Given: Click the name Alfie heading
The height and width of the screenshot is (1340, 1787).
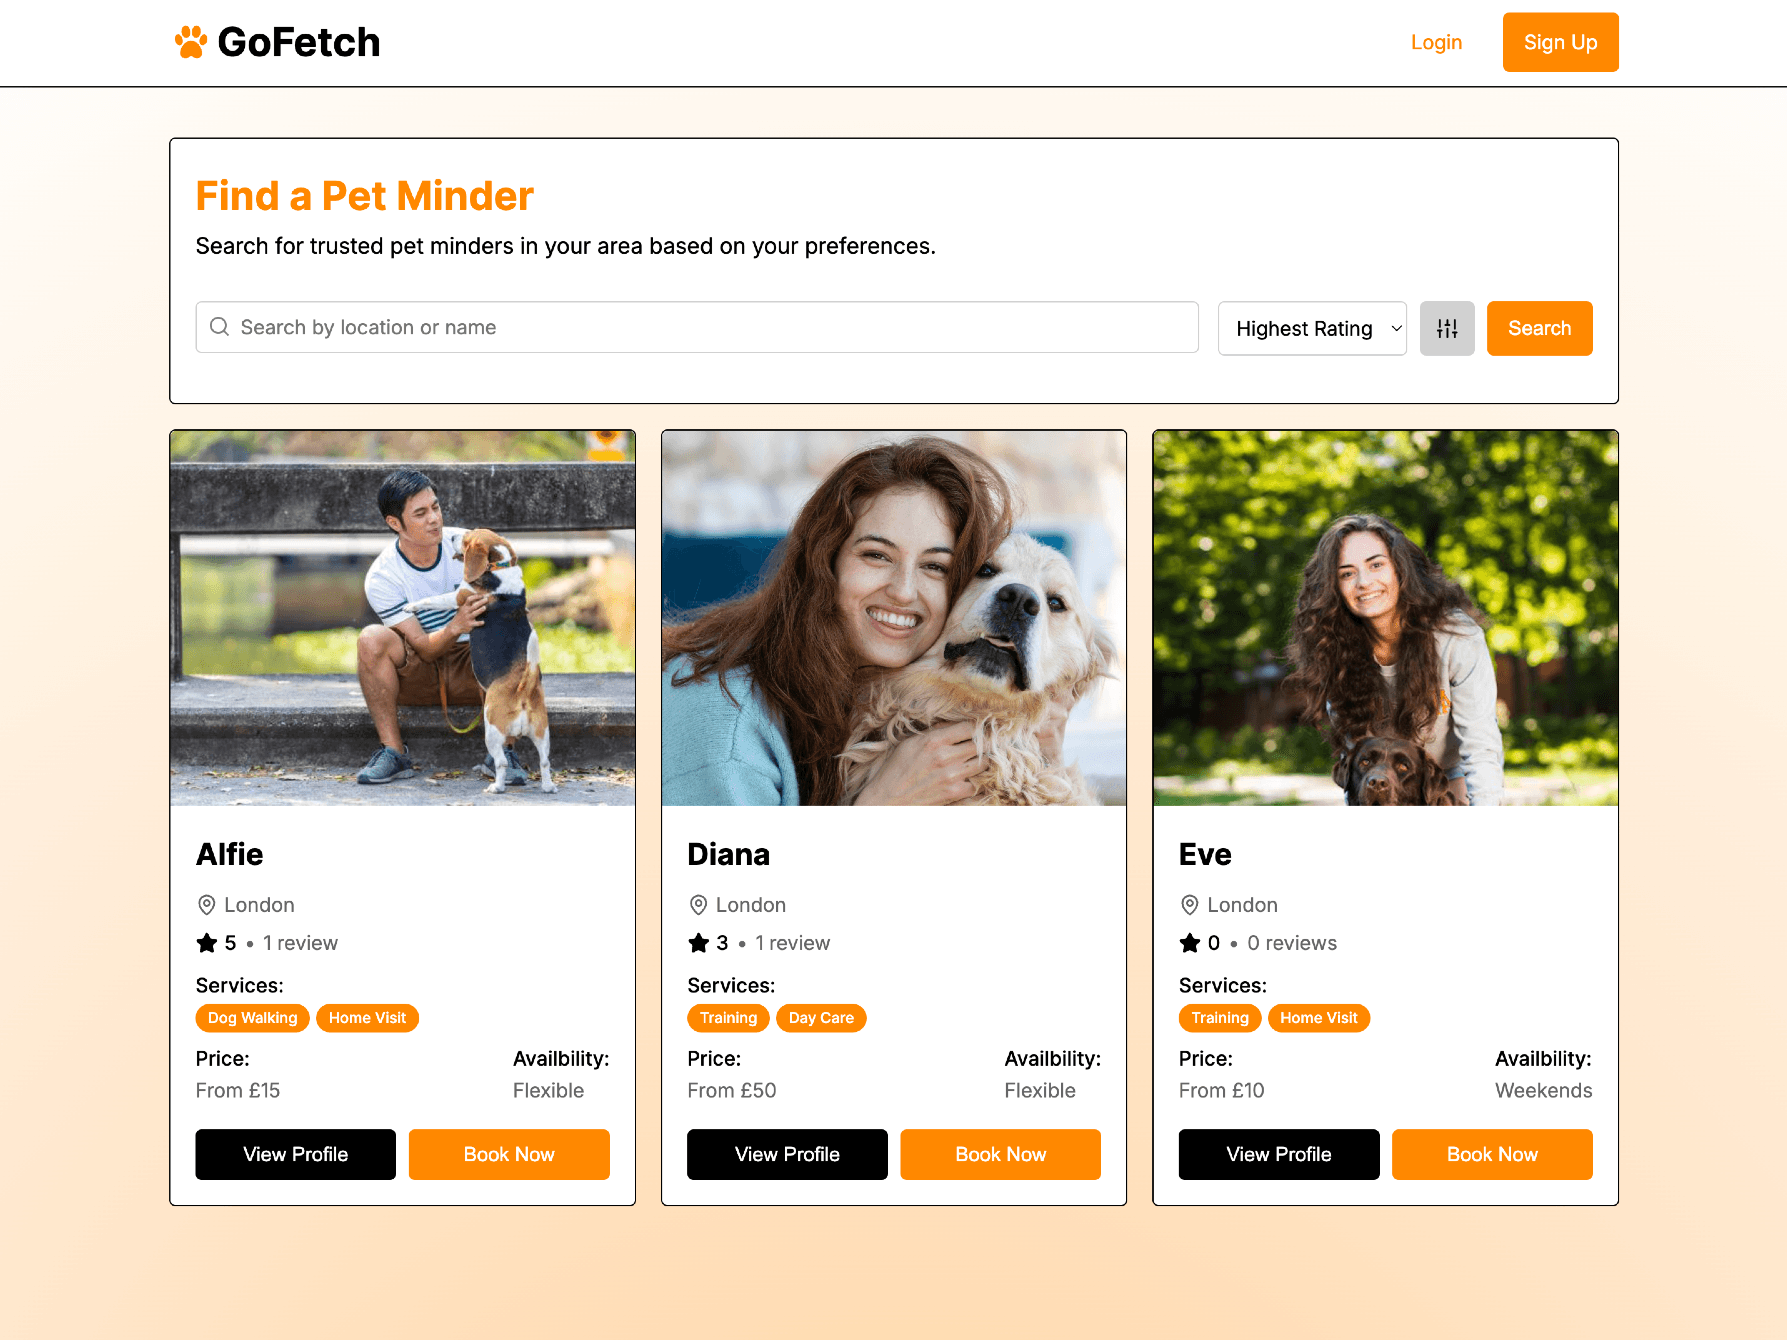Looking at the screenshot, I should (230, 854).
